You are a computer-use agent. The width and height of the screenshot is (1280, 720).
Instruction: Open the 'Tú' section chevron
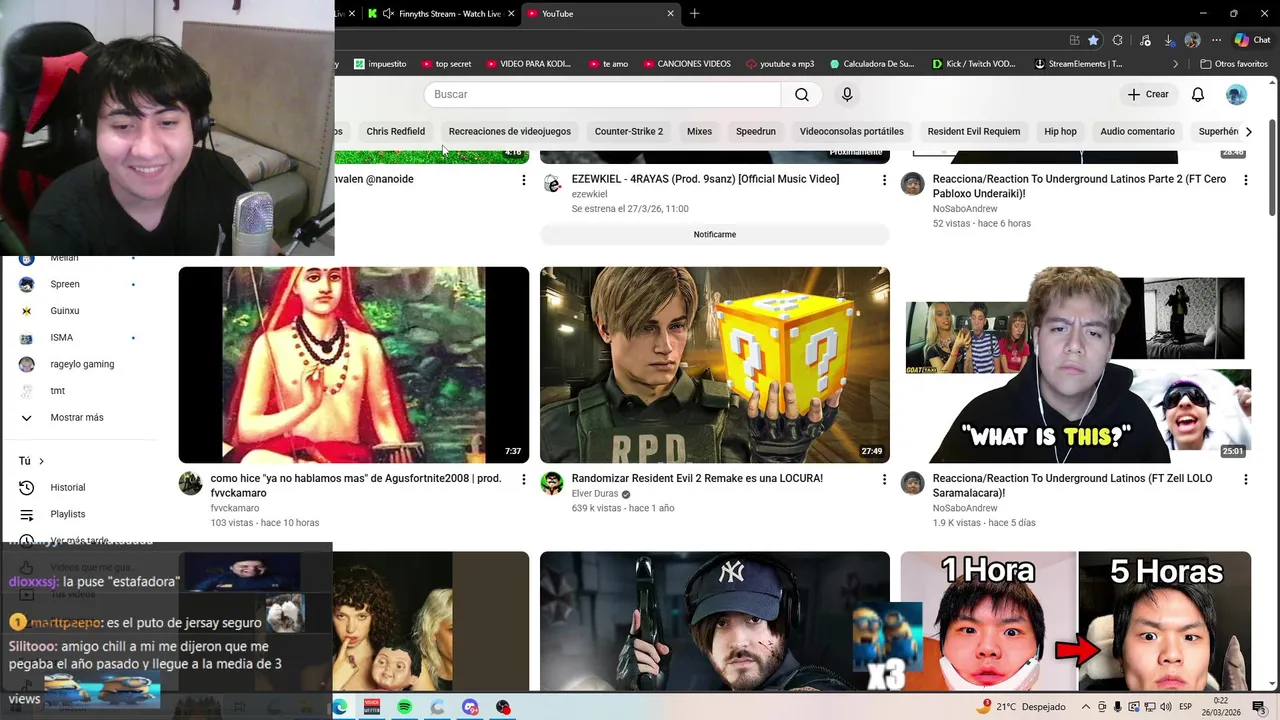(41, 461)
